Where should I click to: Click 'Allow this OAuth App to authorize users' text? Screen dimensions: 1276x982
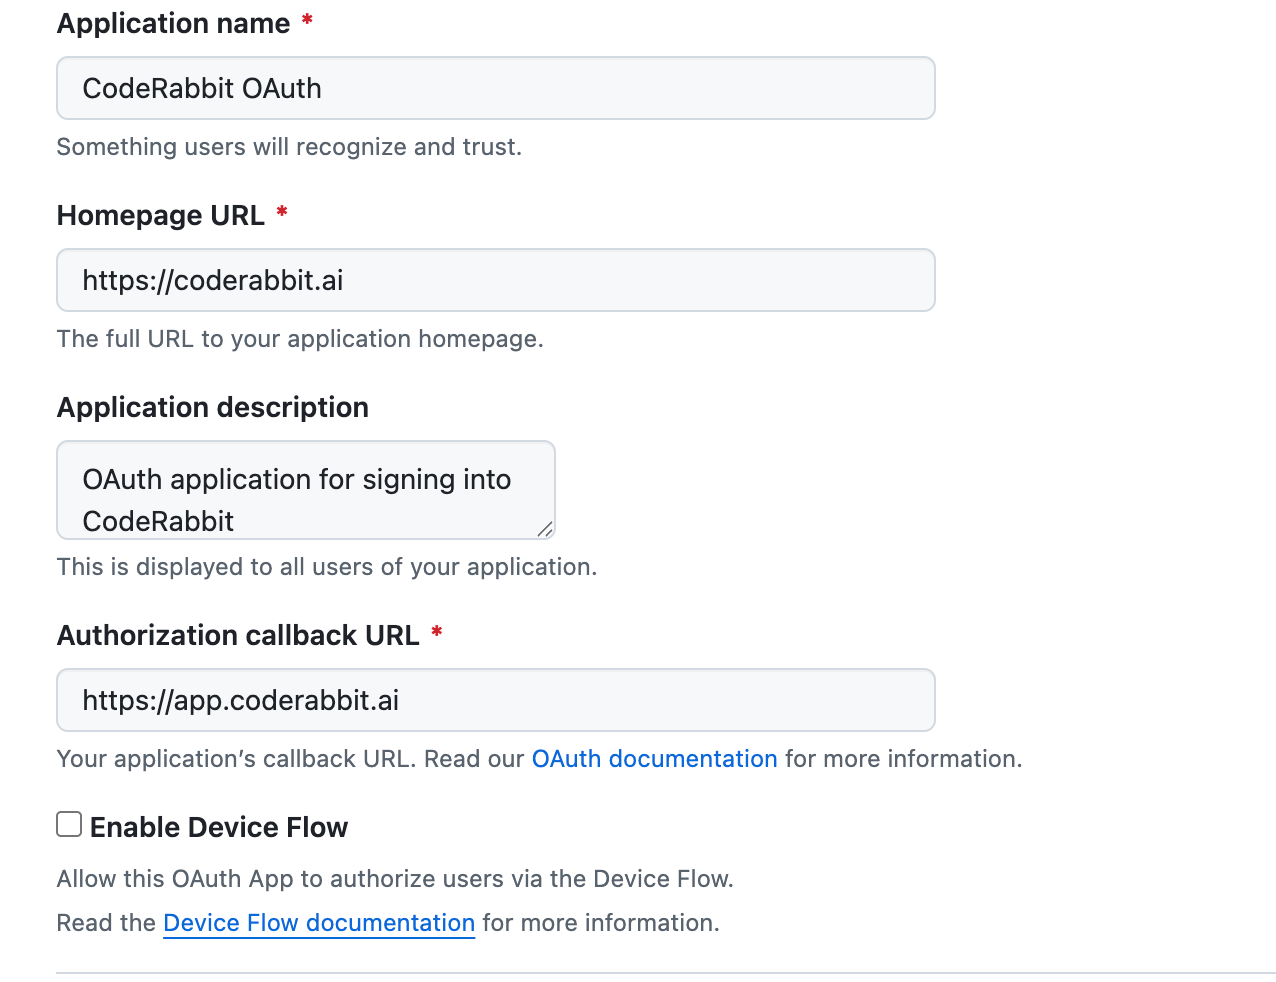(x=395, y=879)
